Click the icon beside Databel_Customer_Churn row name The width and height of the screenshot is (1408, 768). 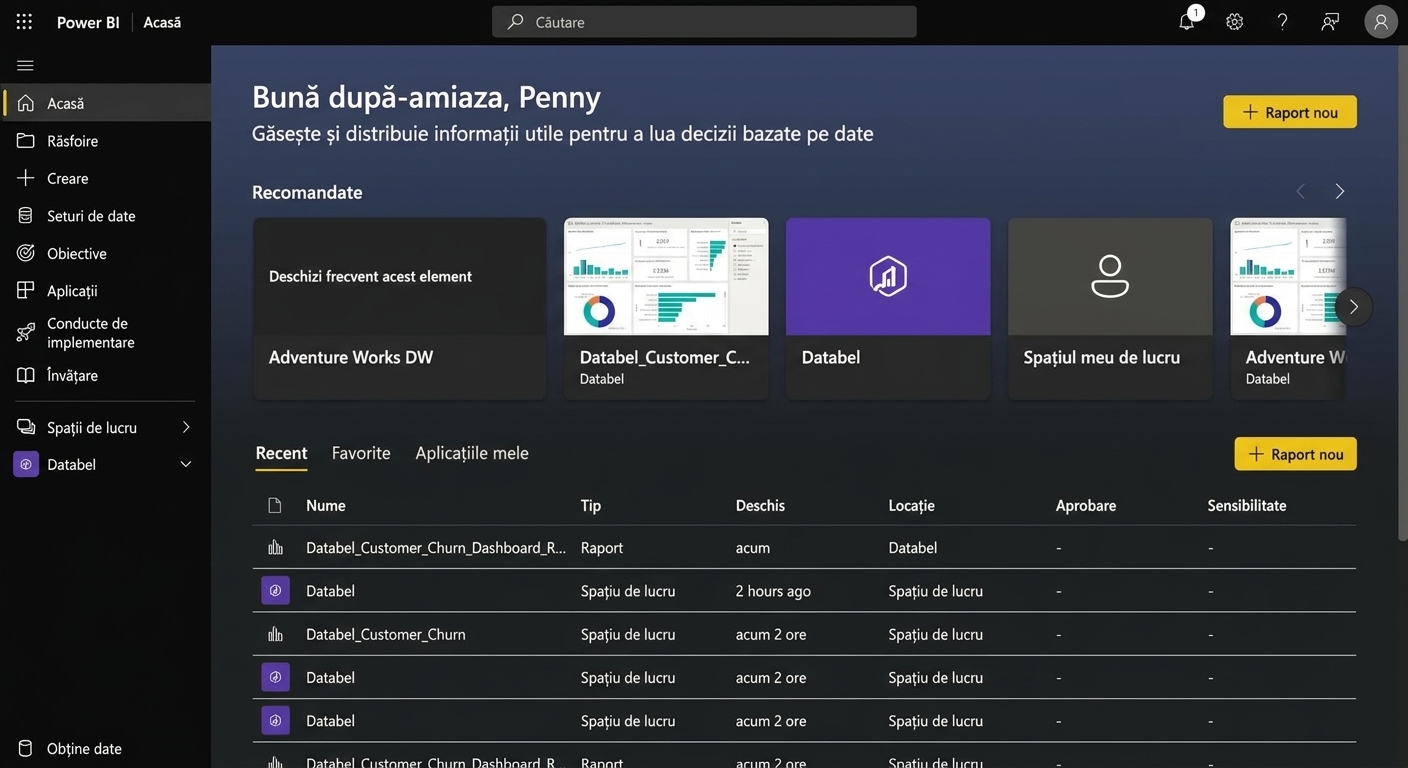[275, 634]
